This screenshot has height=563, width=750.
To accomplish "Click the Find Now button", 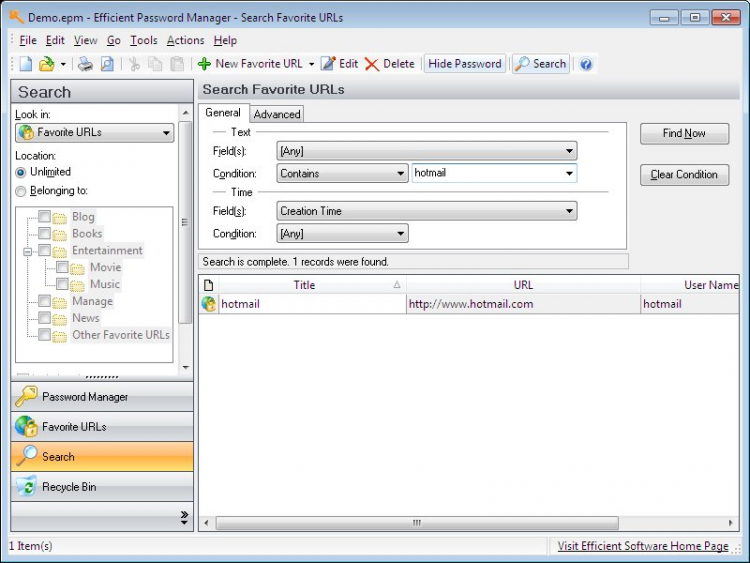I will [x=684, y=133].
